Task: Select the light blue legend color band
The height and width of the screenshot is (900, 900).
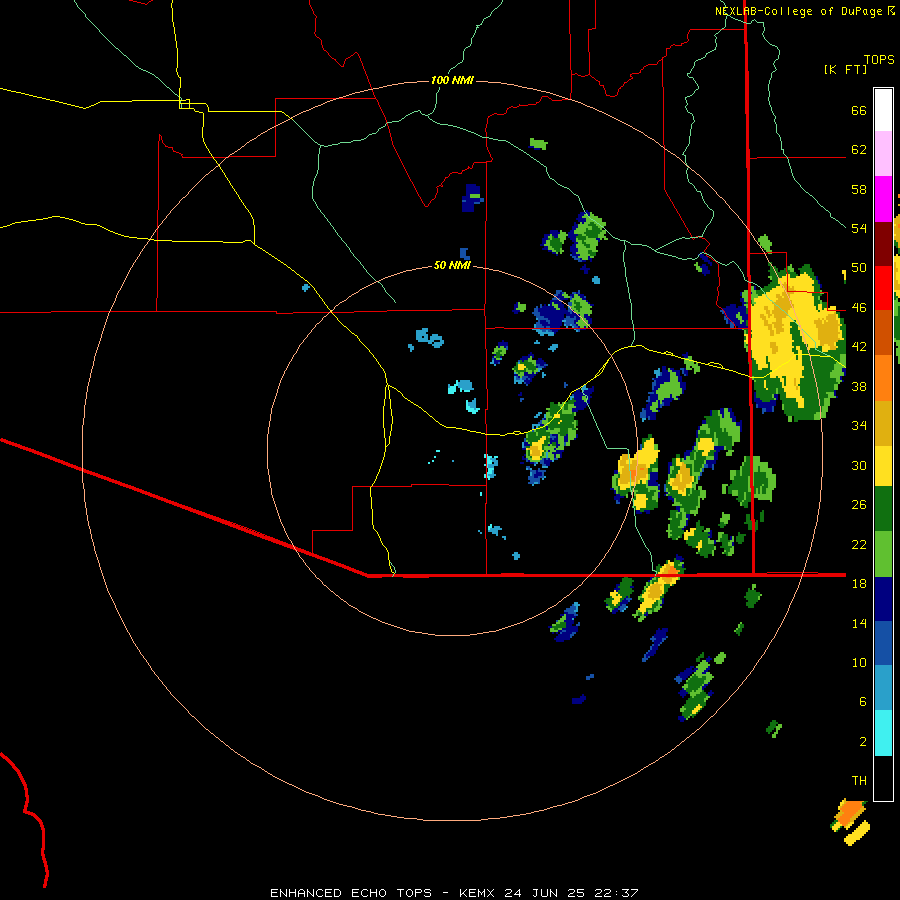Action: [883, 688]
